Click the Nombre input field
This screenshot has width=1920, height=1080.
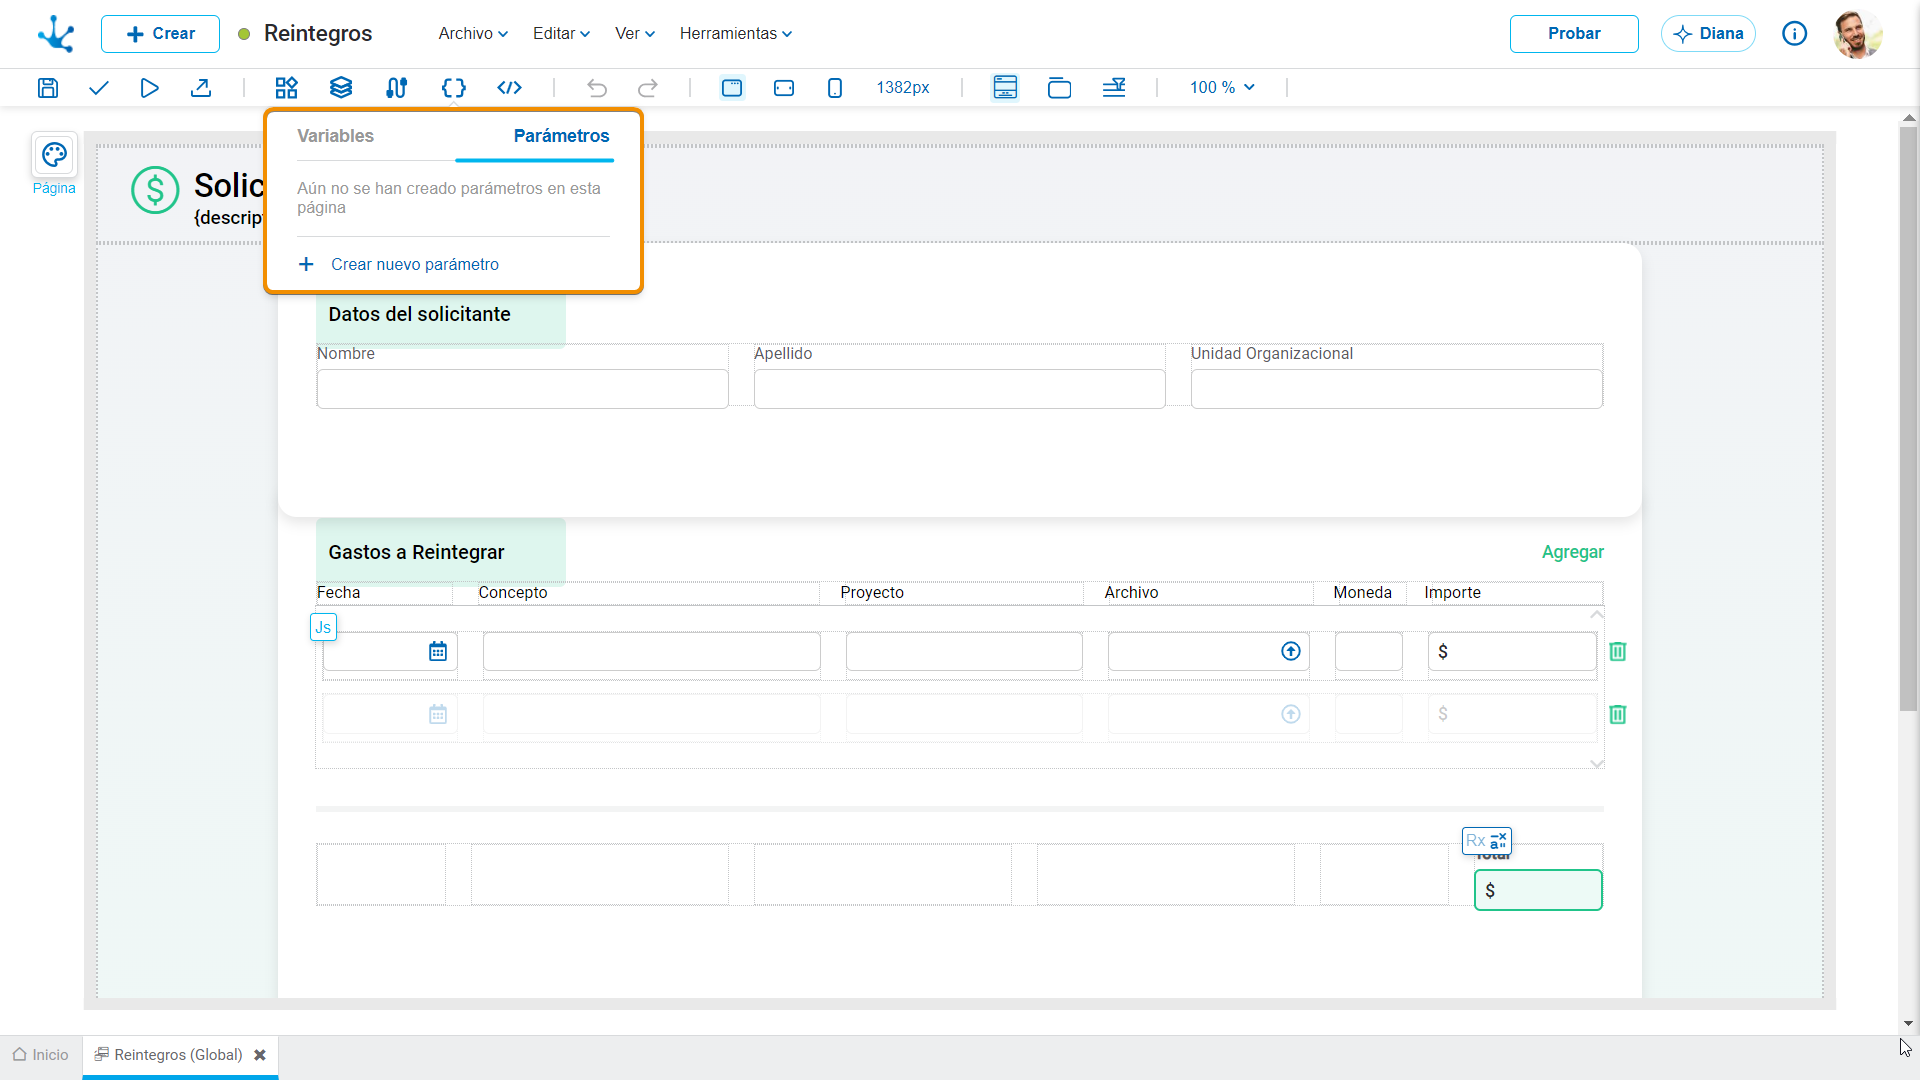522,389
